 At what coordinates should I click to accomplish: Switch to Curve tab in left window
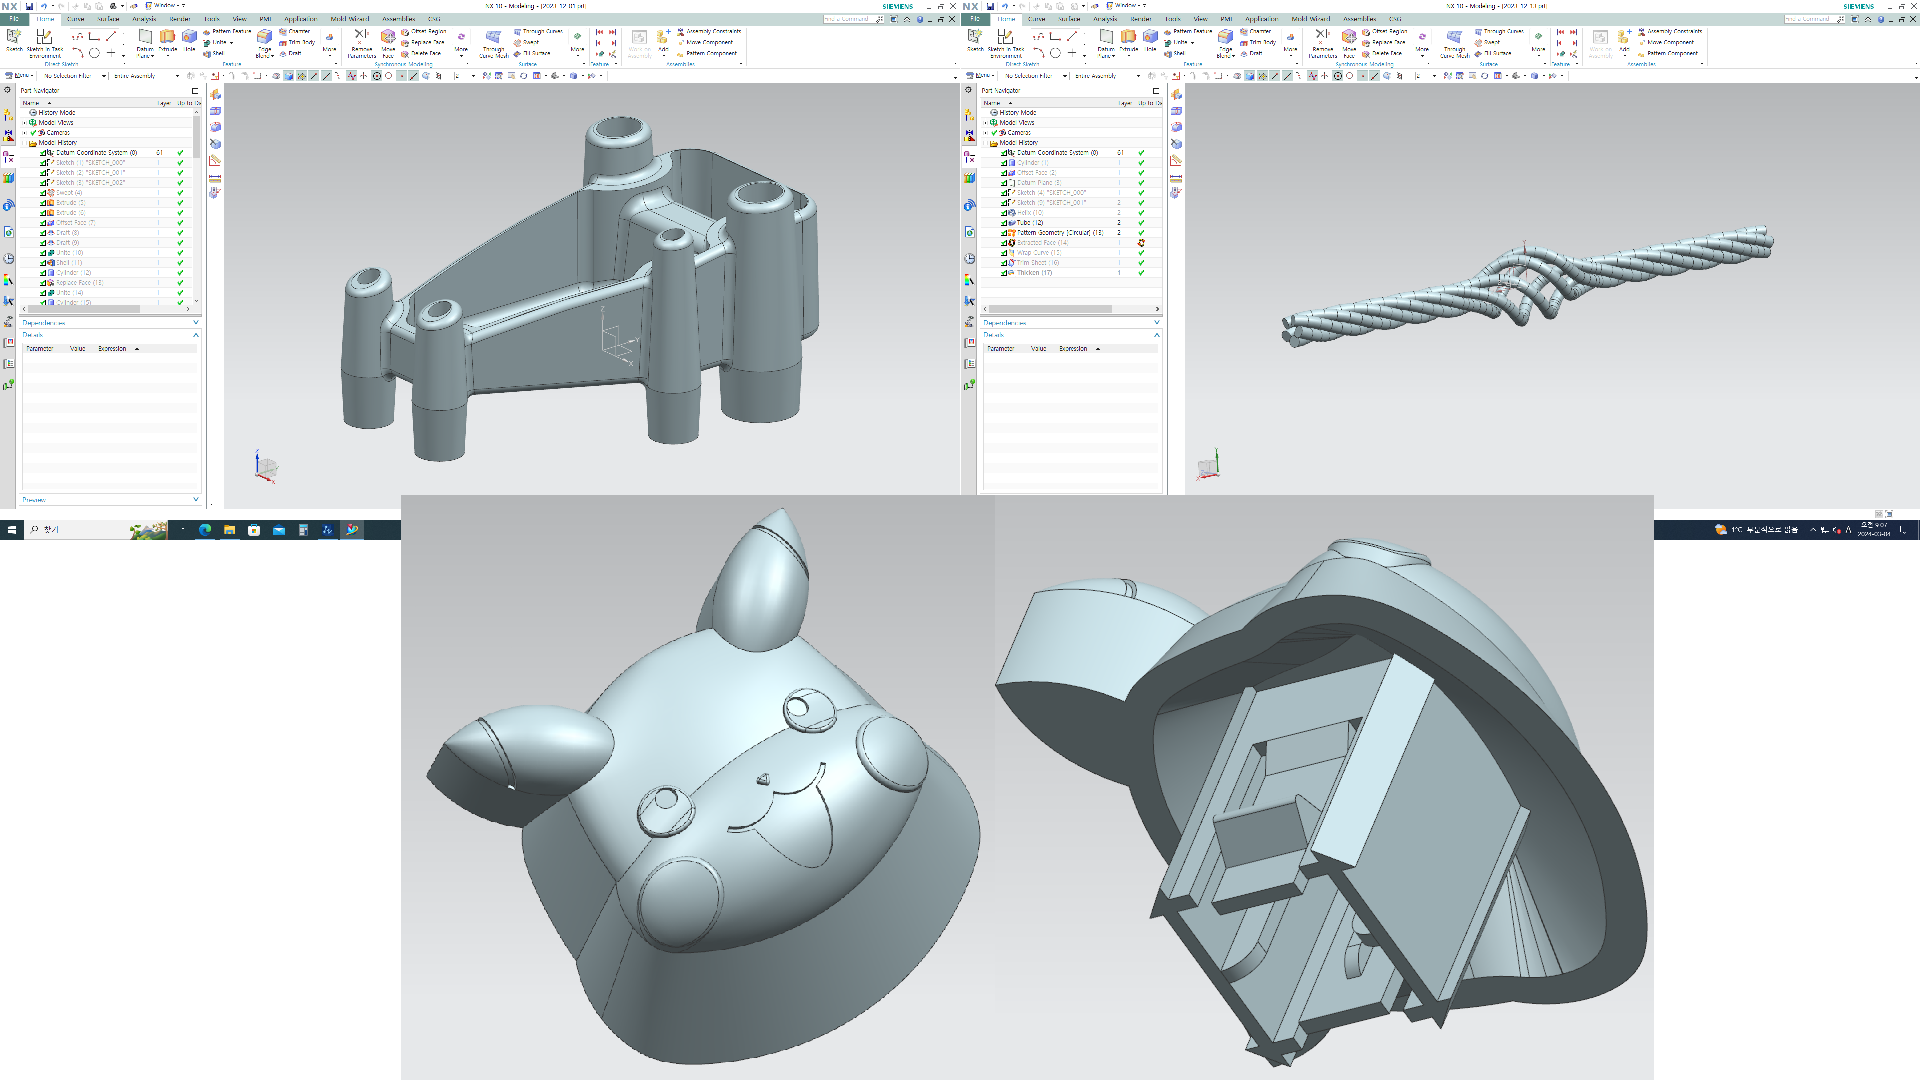coord(75,18)
